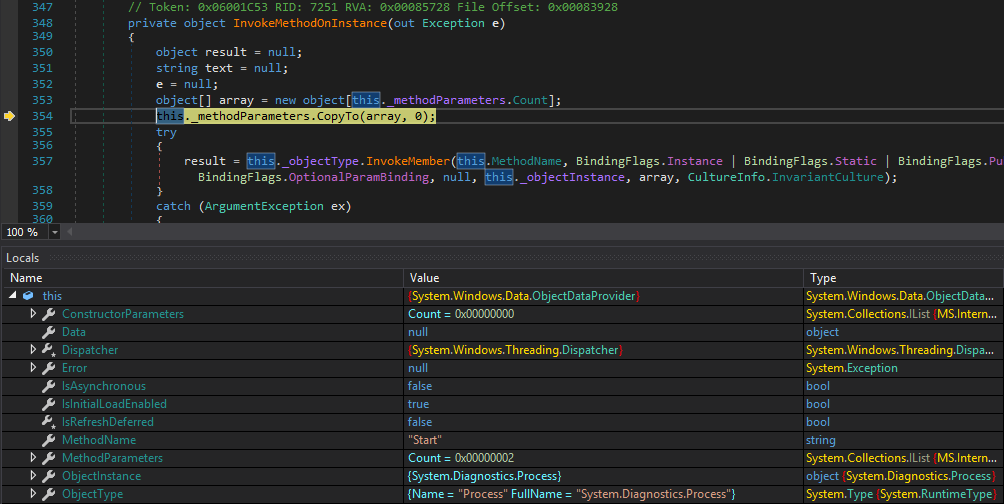
Task: Open the 100 % zoom dropdown
Action: pyautogui.click(x=54, y=232)
